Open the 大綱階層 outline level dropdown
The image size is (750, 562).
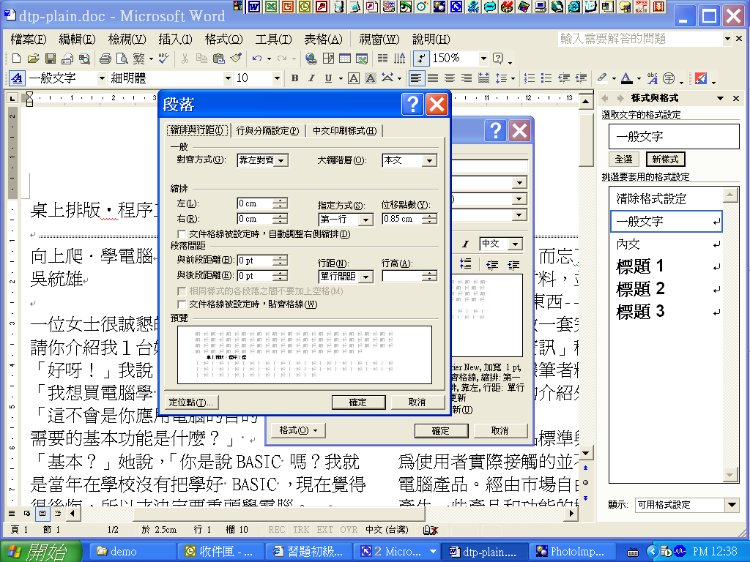pos(429,161)
